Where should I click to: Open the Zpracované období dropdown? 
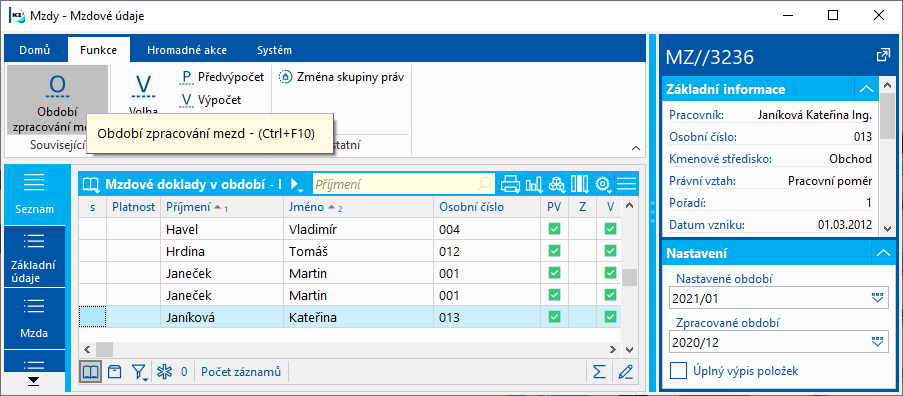(x=877, y=342)
